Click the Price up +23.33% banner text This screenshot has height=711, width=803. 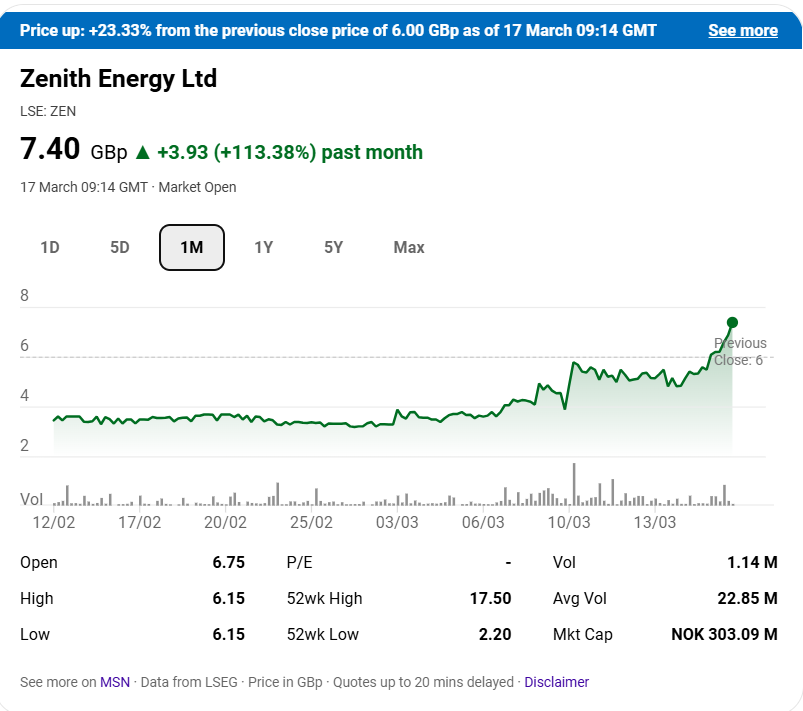(x=338, y=30)
